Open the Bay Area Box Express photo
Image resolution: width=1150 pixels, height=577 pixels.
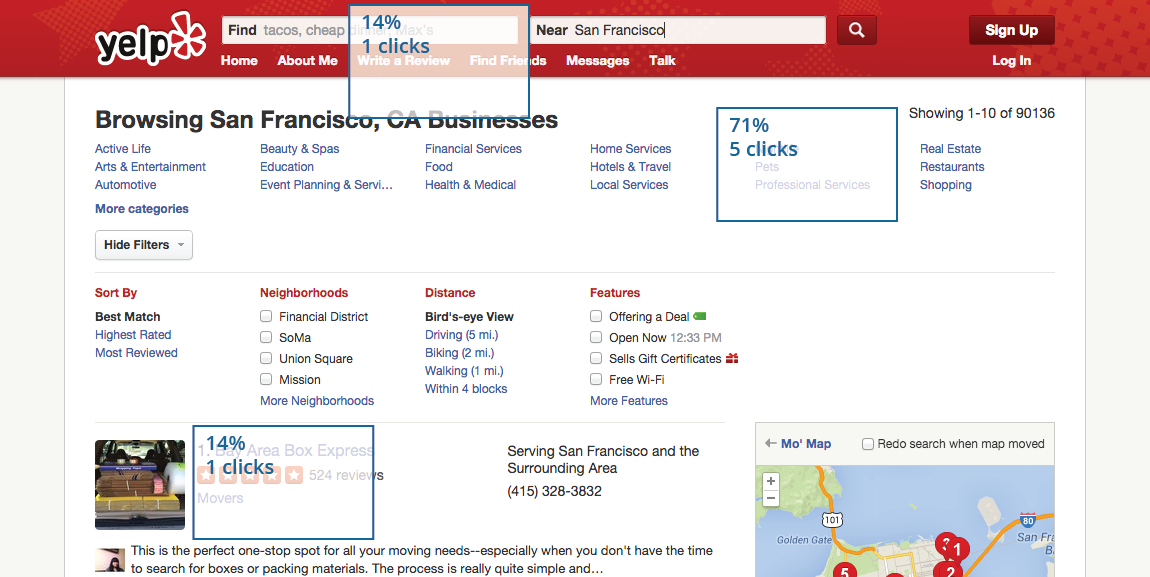tap(140, 485)
